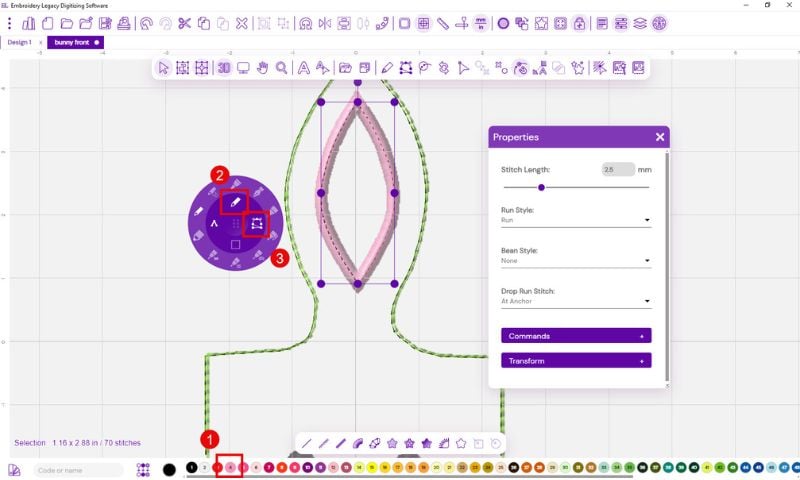Screen dimensions: 800x480
Task: Select the text lettering tool
Action: [x=303, y=68]
